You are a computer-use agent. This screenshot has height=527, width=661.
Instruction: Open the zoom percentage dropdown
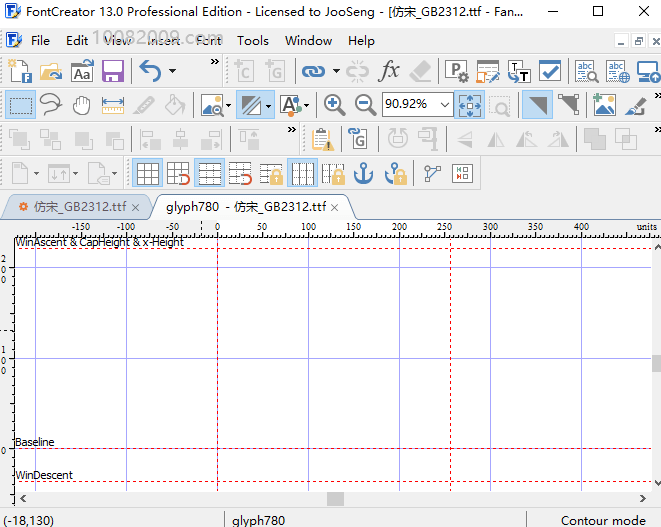pyautogui.click(x=445, y=105)
